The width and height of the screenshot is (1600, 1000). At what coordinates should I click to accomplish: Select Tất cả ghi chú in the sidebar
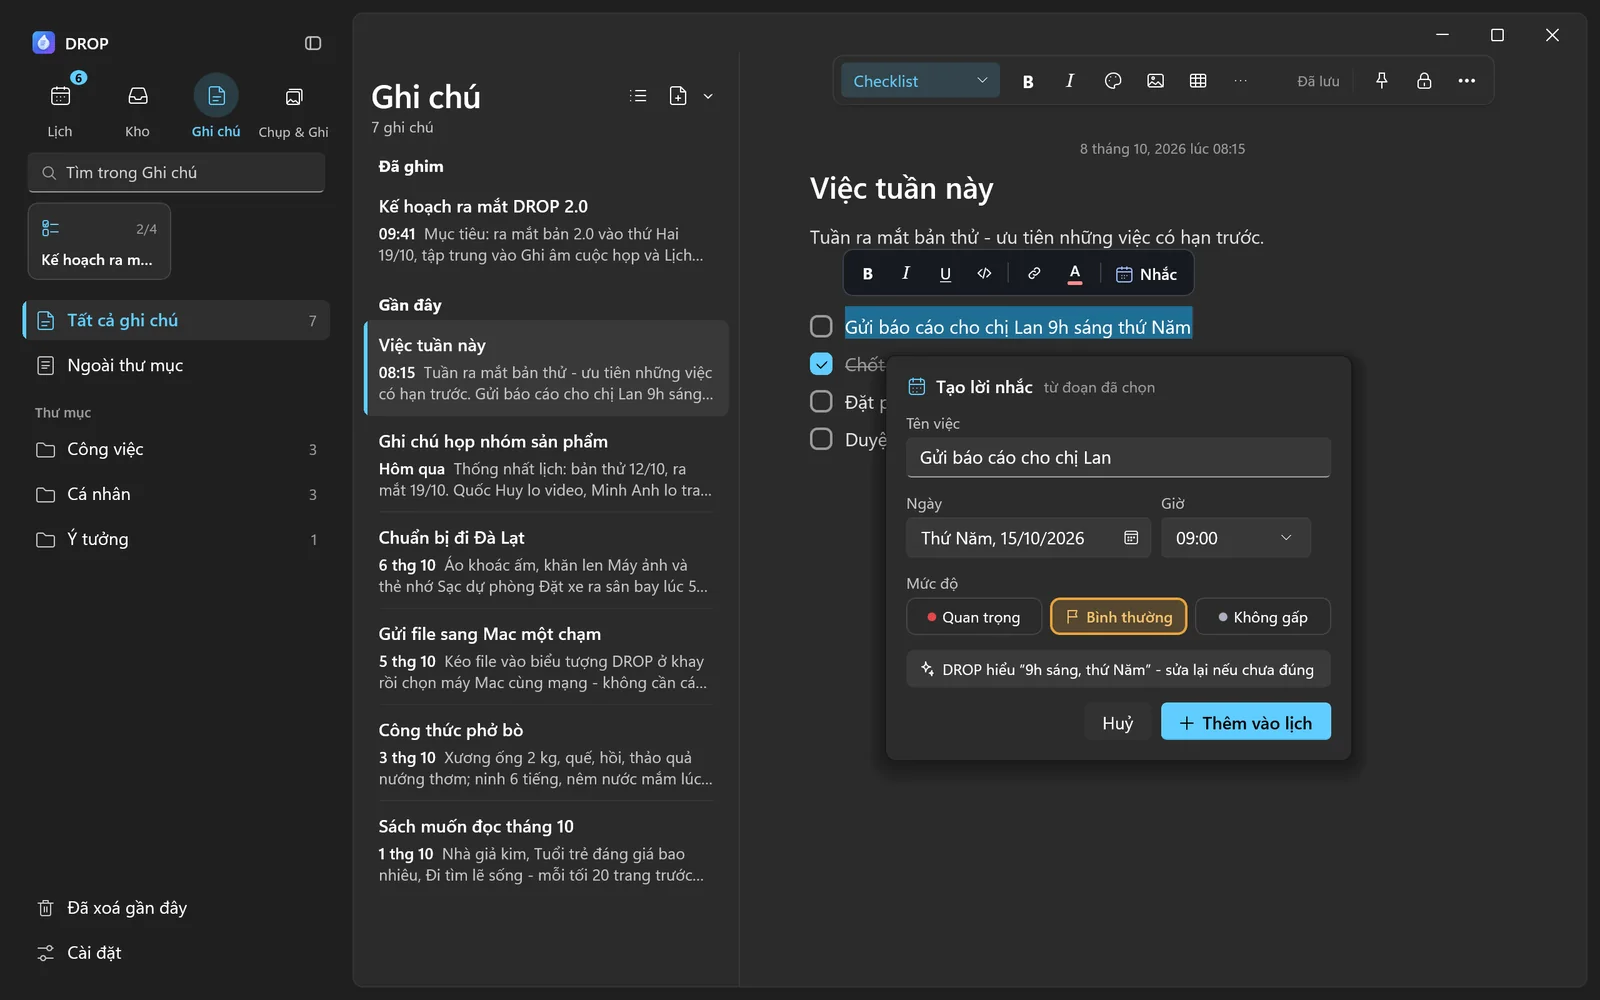(176, 320)
